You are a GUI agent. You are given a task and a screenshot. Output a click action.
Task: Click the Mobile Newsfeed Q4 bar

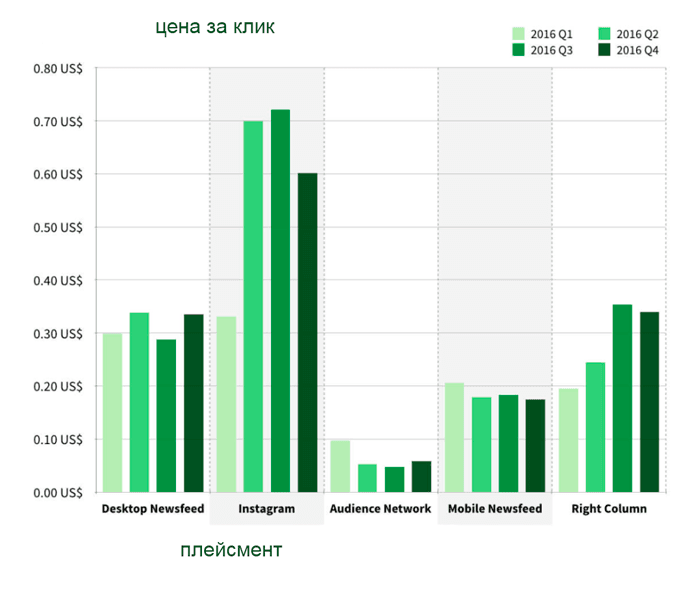click(x=535, y=446)
